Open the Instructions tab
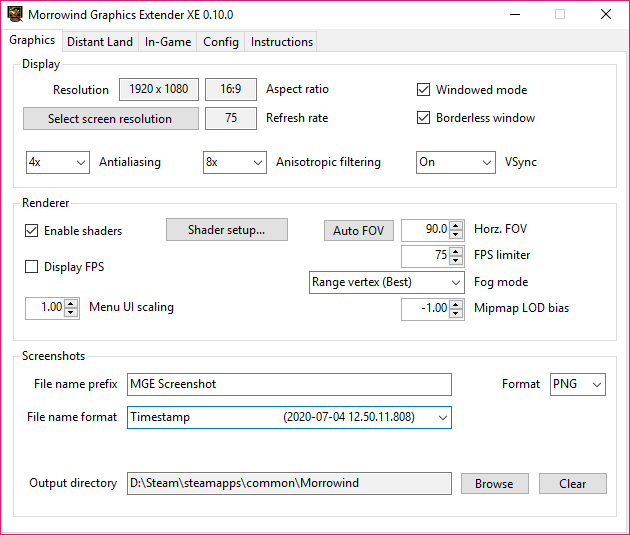Screen dimensions: 630x535 point(281,42)
